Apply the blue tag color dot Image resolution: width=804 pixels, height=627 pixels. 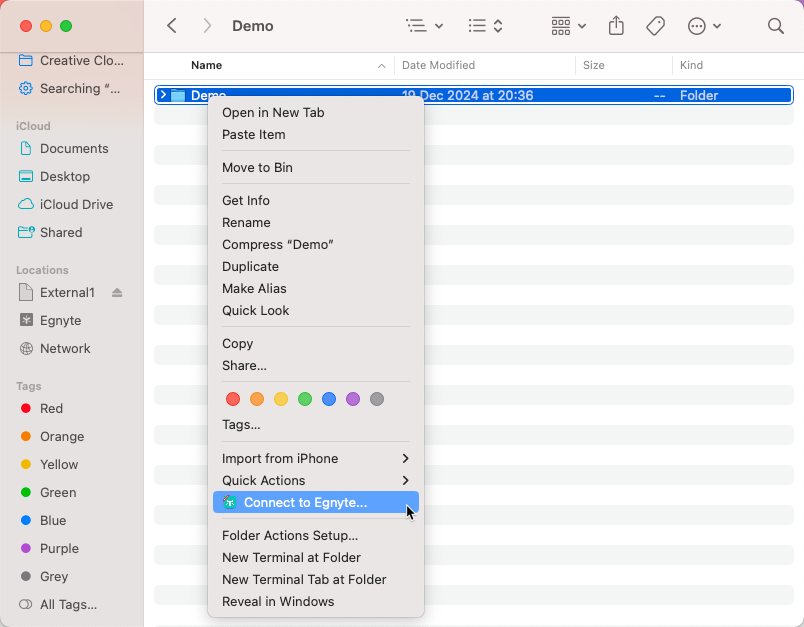pos(329,399)
